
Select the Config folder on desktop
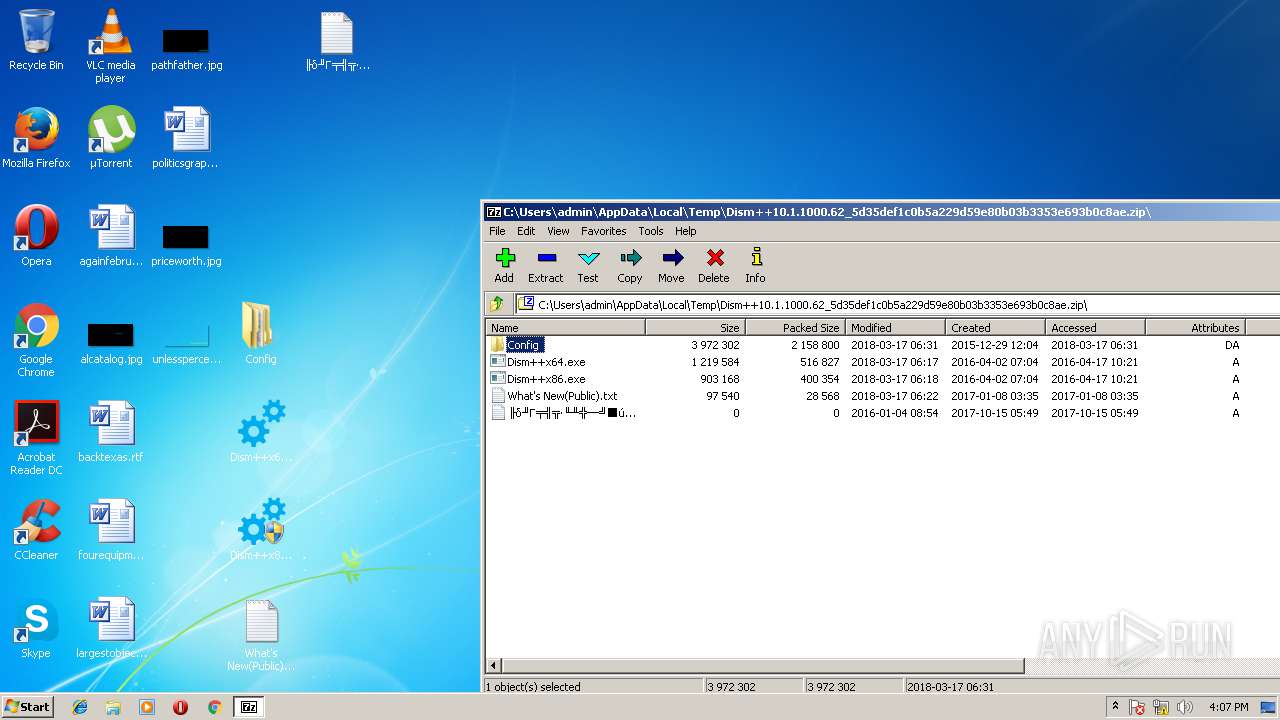(x=260, y=334)
